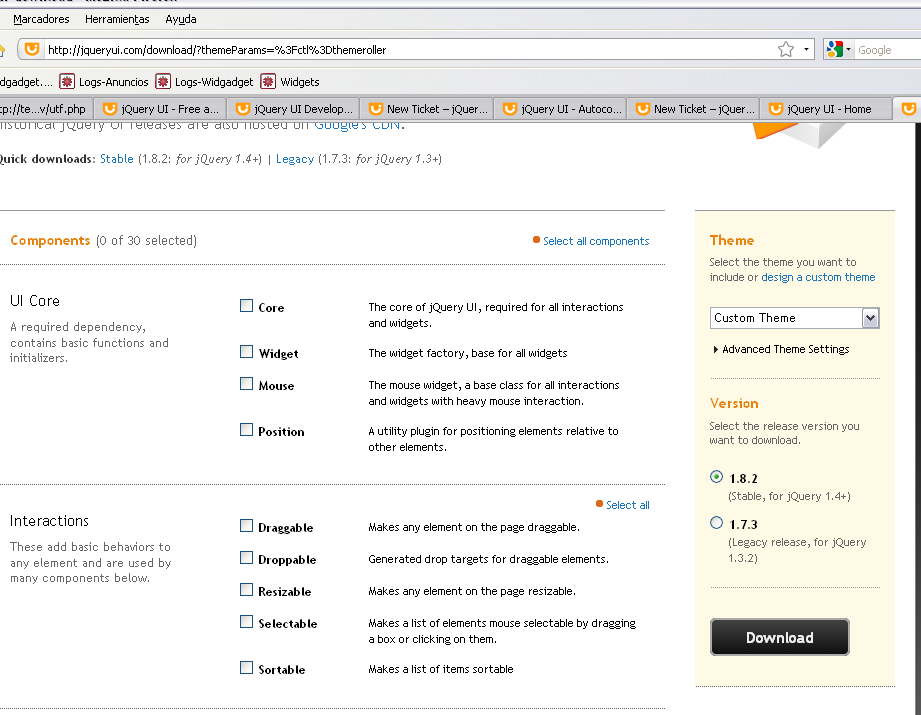Tick the Sortable checkbox
The width and height of the screenshot is (921, 715).
tap(247, 668)
